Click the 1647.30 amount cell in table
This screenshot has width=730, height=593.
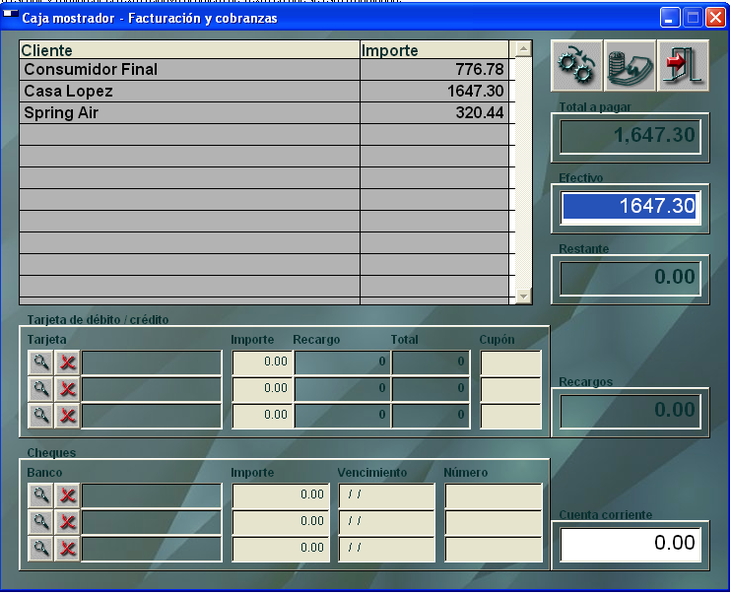(x=434, y=91)
